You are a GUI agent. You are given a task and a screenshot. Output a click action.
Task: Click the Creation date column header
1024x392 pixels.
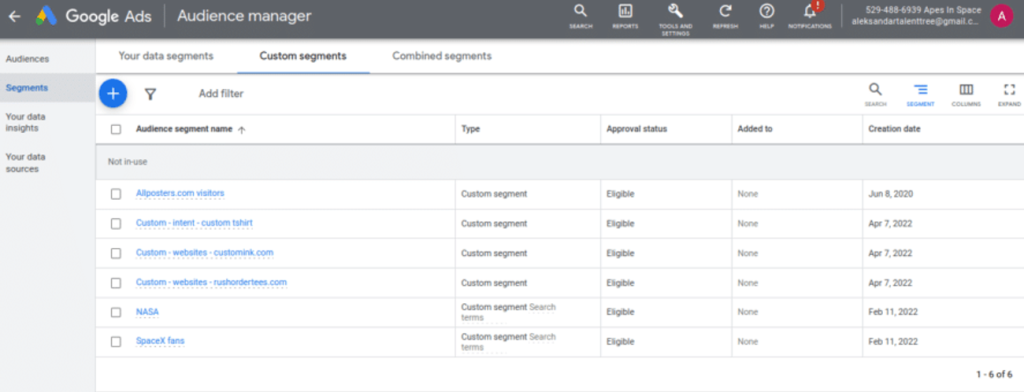coord(894,129)
